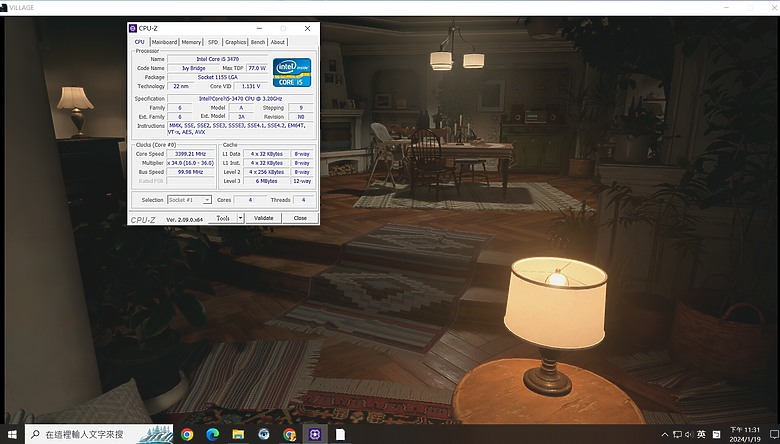
Task: Switch to the CPU tab
Action: coord(140,42)
